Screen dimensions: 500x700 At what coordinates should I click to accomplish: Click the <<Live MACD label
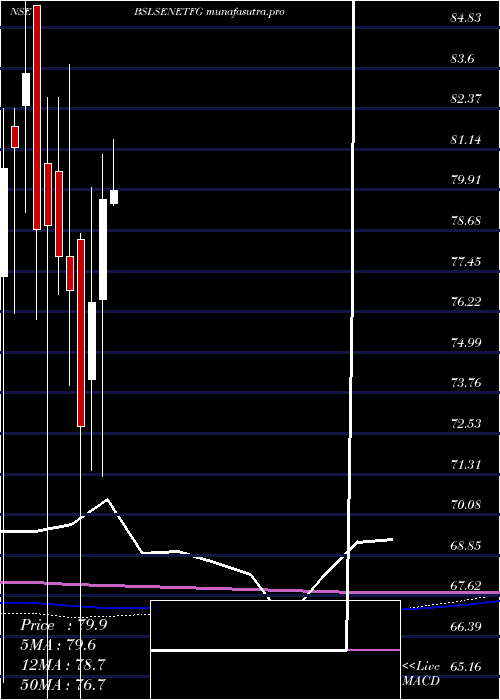pyautogui.click(x=421, y=673)
